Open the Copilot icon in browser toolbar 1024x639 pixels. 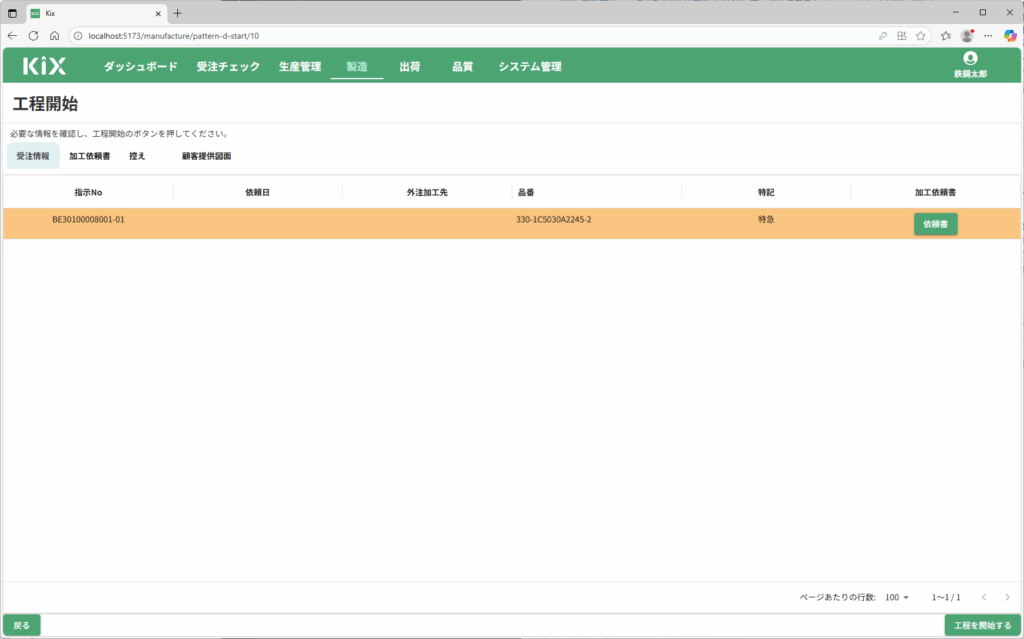[x=1010, y=35]
